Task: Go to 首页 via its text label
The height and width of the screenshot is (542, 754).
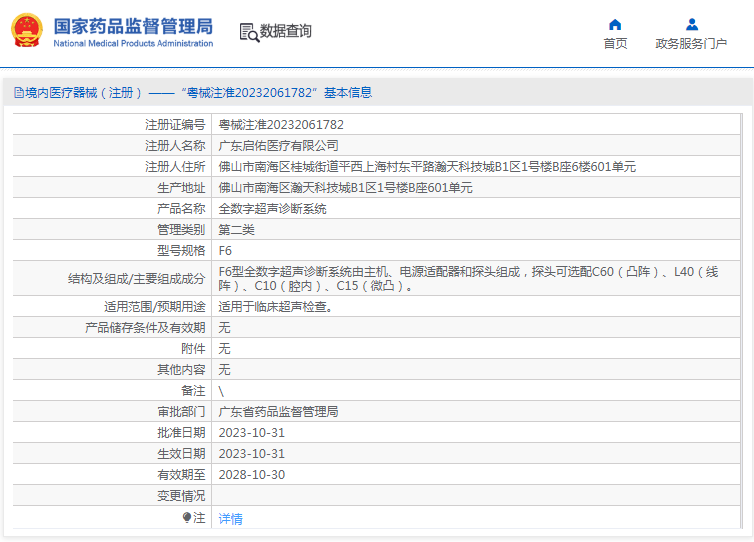Action: (x=615, y=43)
